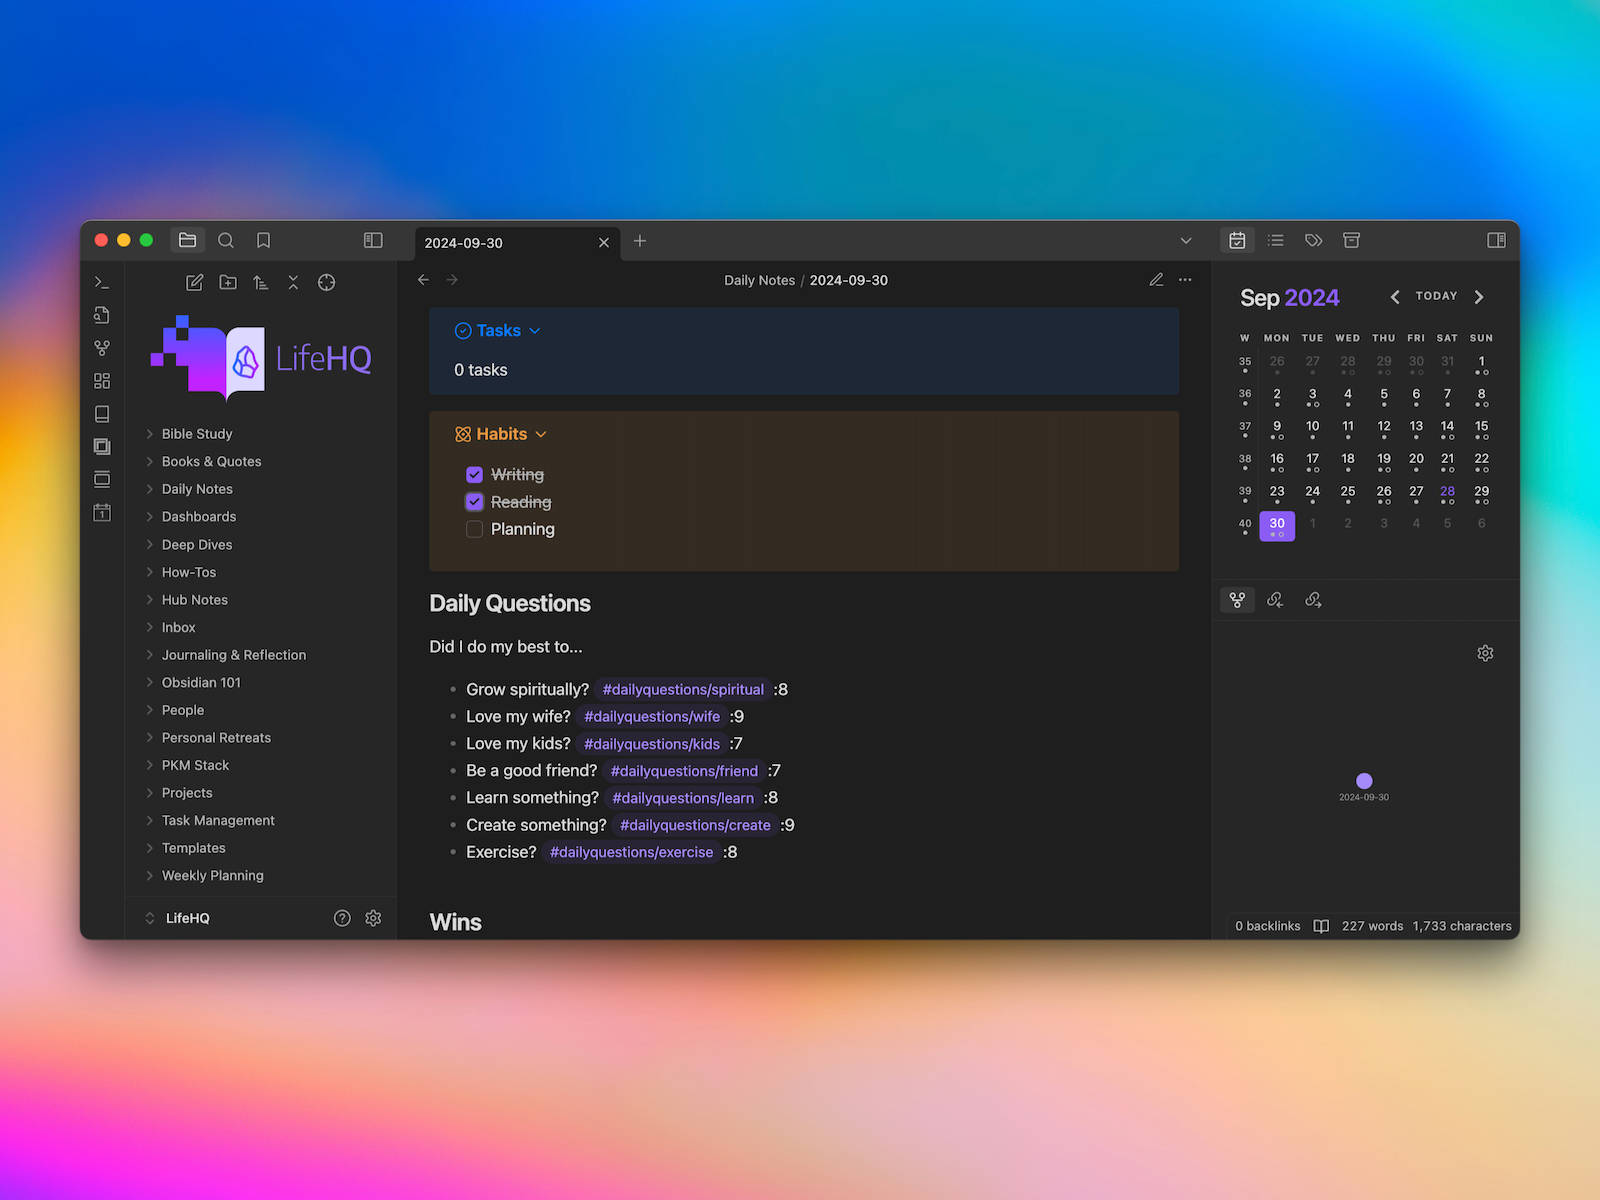This screenshot has height=1200, width=1600.
Task: Uncheck the Reading habit checkbox
Action: point(475,502)
